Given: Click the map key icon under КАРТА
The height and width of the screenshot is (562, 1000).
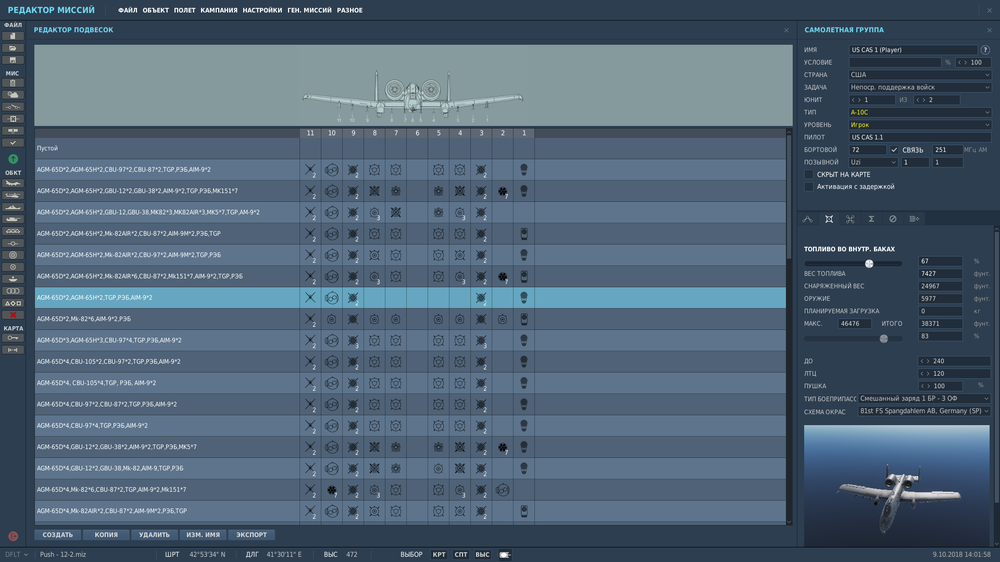Looking at the screenshot, I should (x=12, y=338).
